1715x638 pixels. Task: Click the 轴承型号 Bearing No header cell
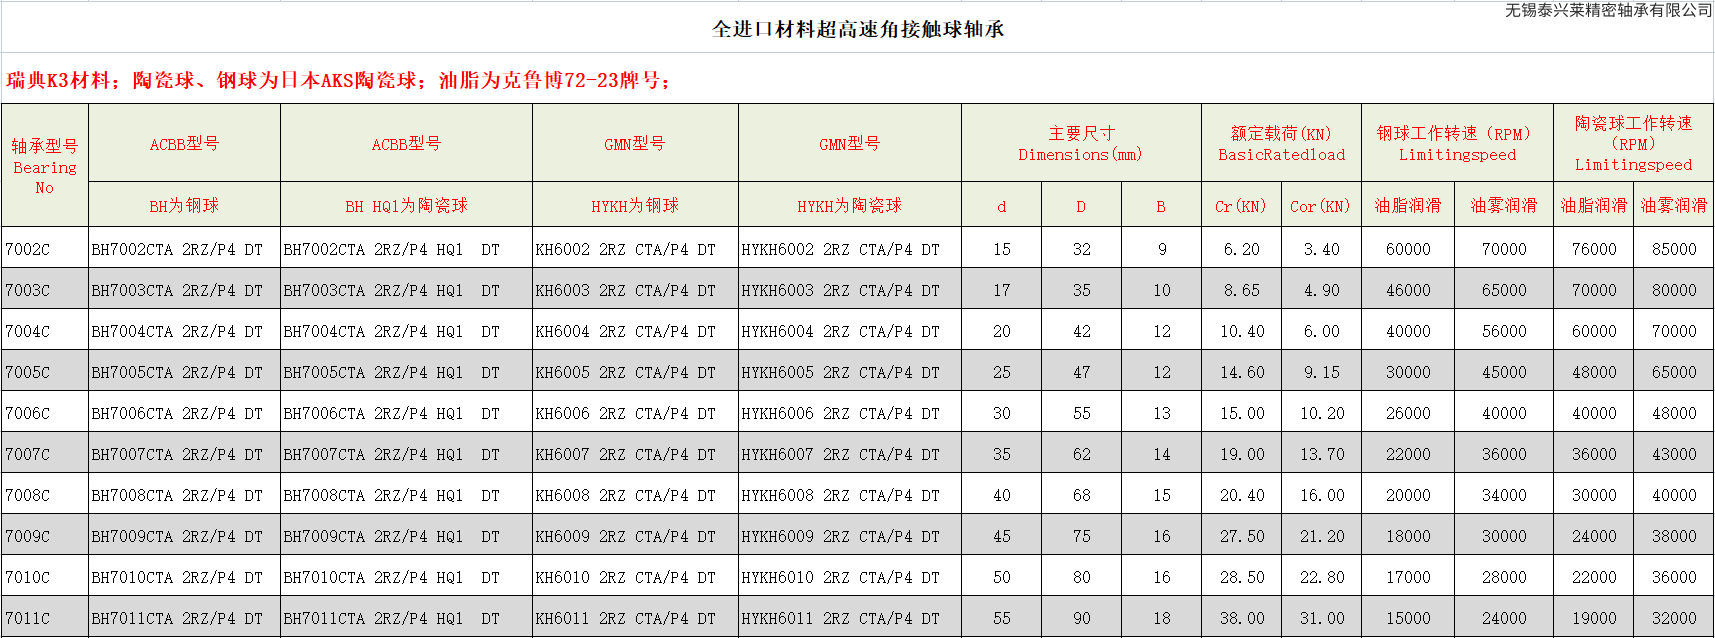[x=44, y=166]
